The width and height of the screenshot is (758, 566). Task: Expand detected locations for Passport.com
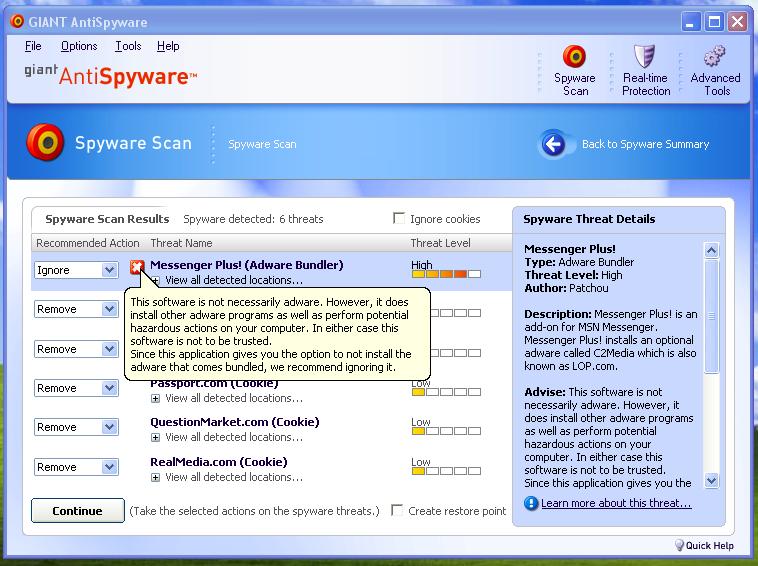pyautogui.click(x=155, y=399)
